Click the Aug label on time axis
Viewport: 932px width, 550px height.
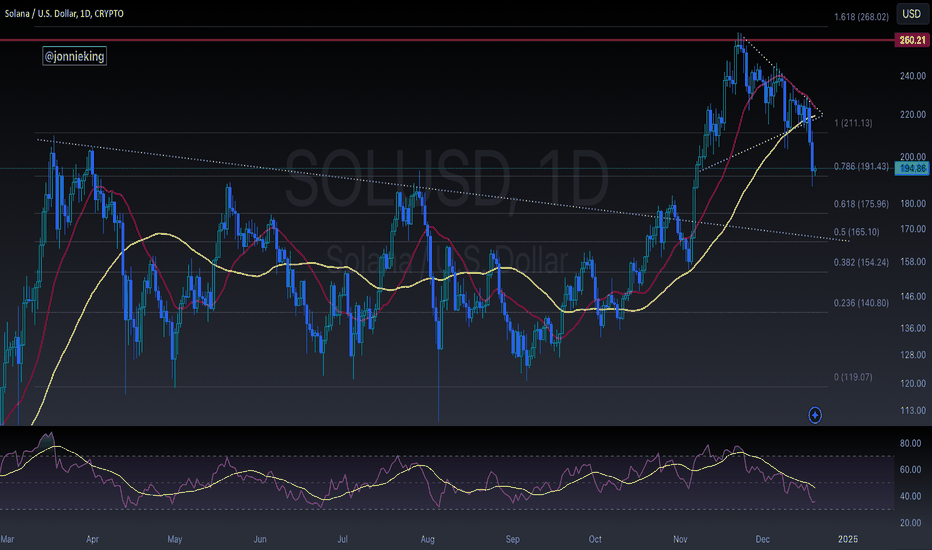pyautogui.click(x=427, y=539)
